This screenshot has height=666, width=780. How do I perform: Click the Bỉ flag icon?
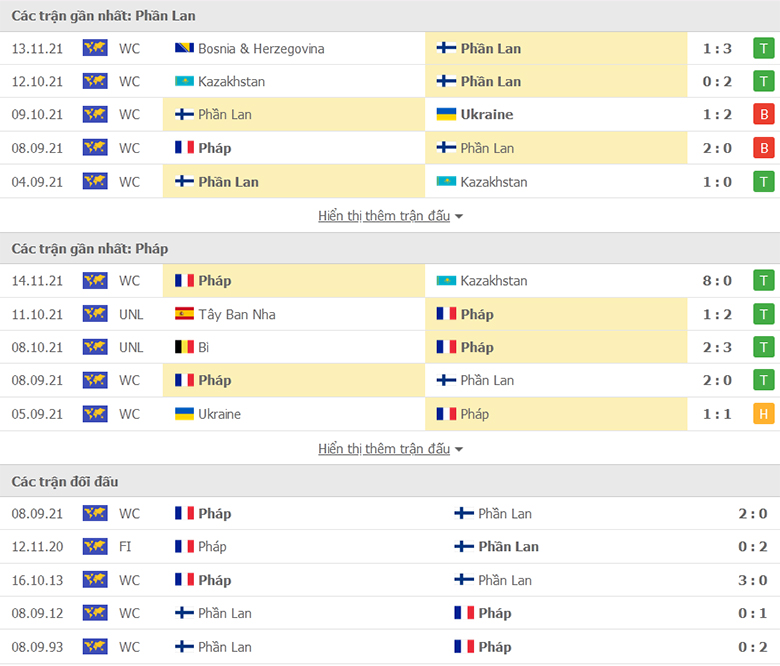tap(184, 347)
